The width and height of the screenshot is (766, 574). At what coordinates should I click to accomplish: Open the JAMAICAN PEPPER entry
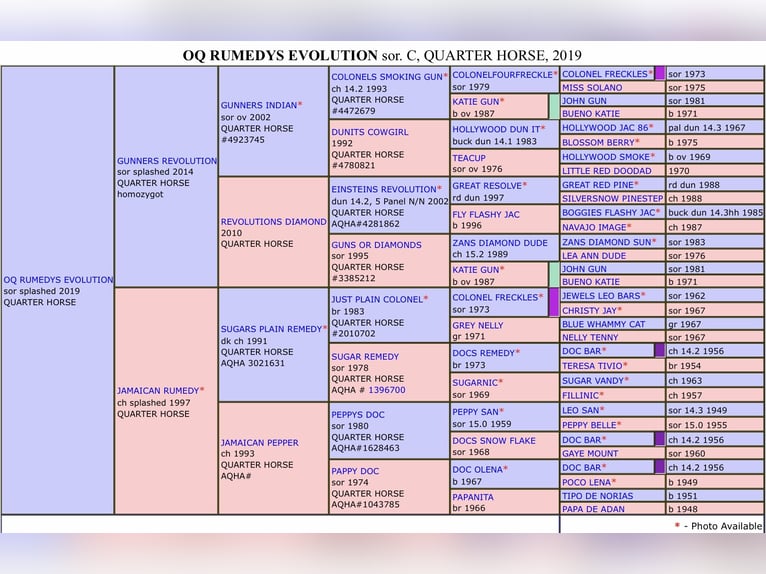point(259,442)
